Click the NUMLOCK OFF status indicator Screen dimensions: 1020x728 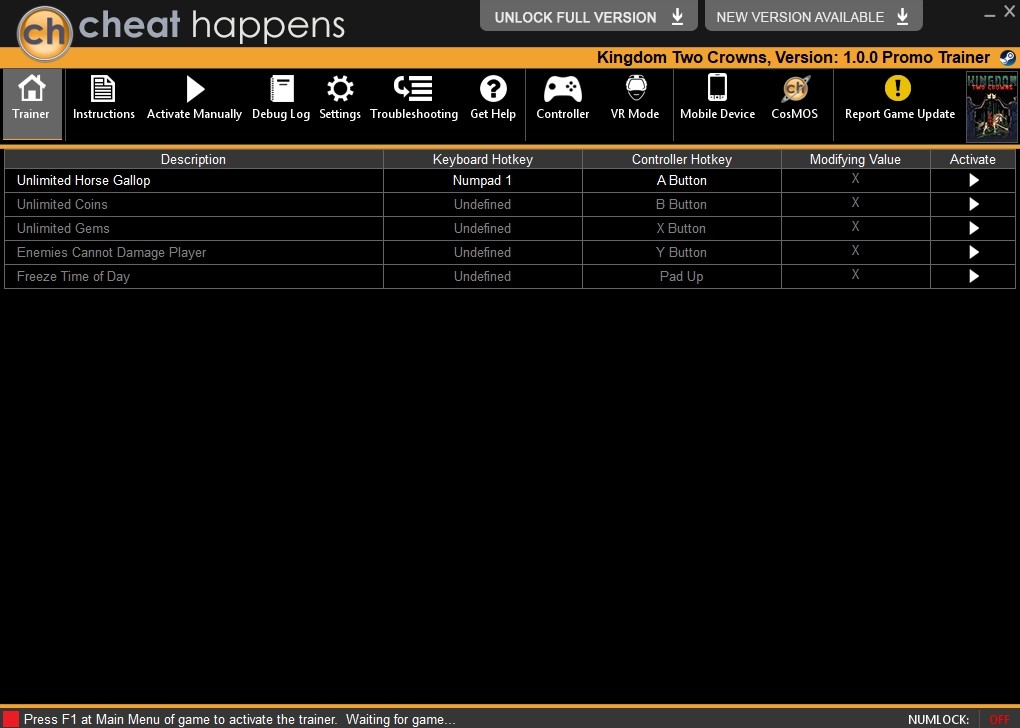pos(960,720)
